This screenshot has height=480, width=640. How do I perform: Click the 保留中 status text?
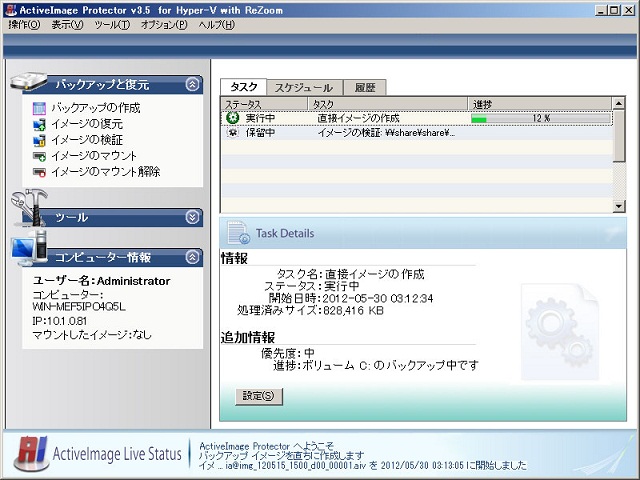coord(260,133)
